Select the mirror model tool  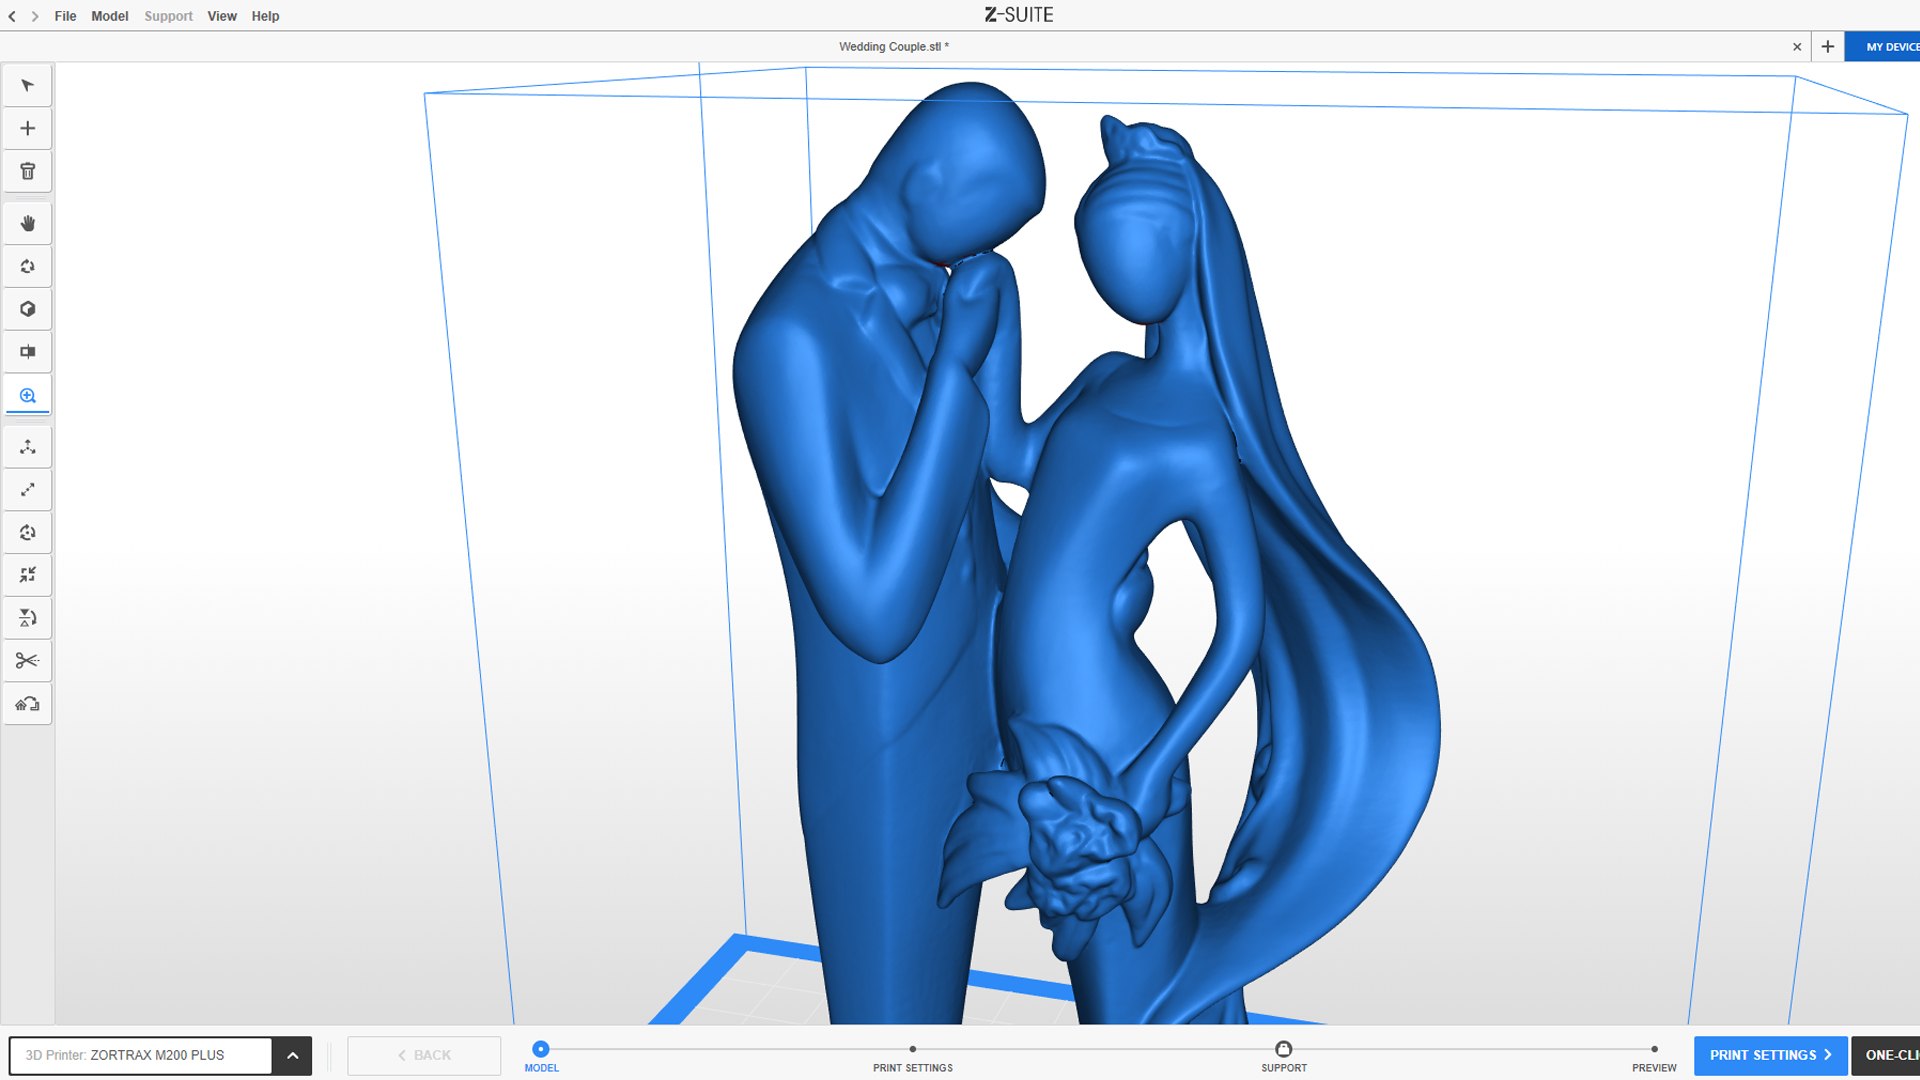click(x=28, y=618)
